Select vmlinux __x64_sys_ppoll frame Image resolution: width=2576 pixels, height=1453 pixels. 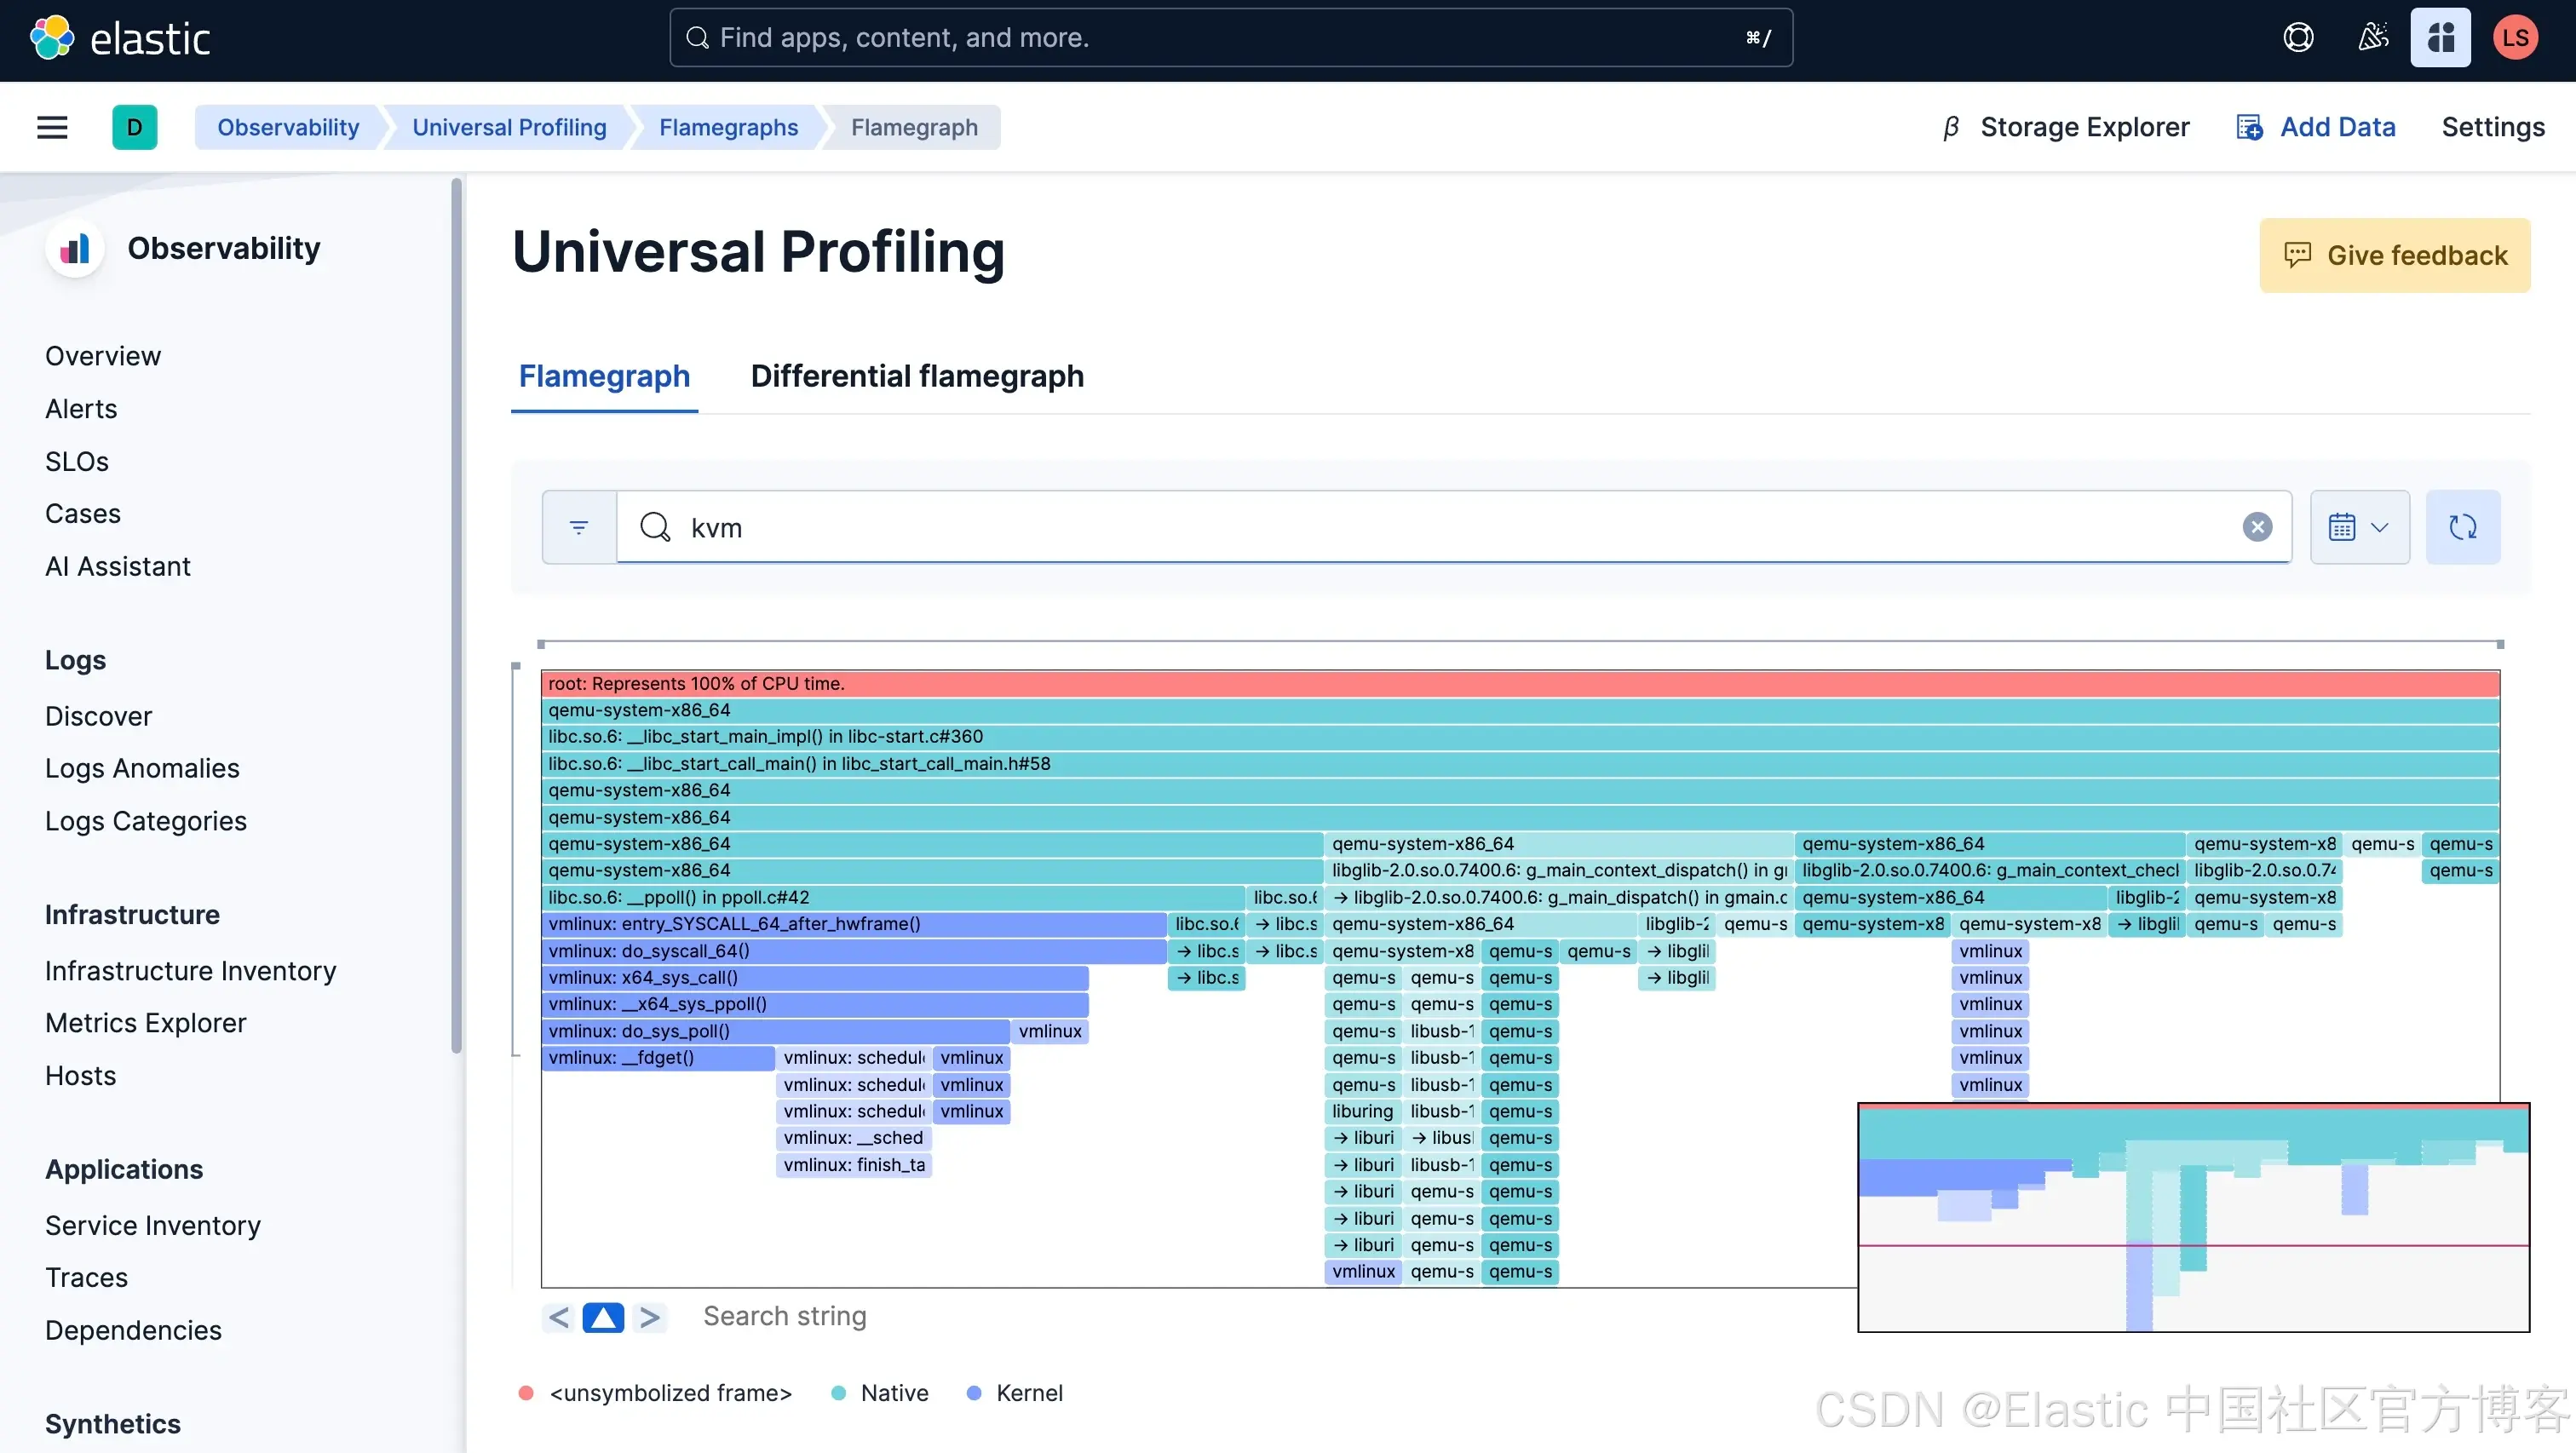tap(815, 1005)
